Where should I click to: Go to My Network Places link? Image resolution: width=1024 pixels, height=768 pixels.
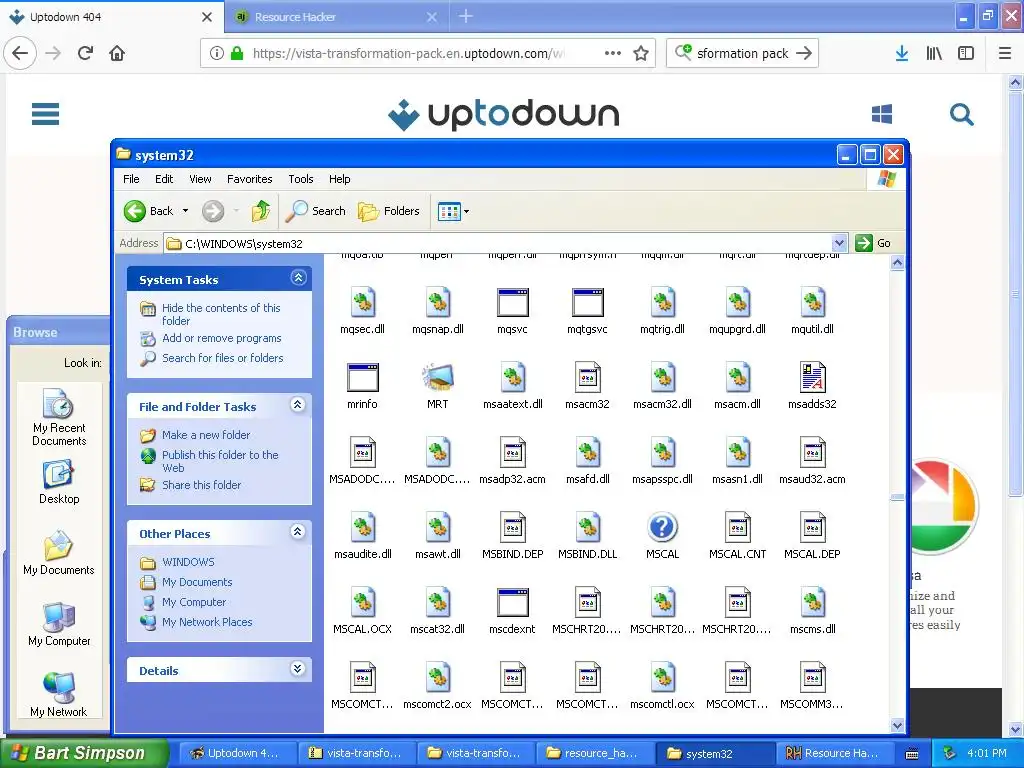tap(207, 622)
